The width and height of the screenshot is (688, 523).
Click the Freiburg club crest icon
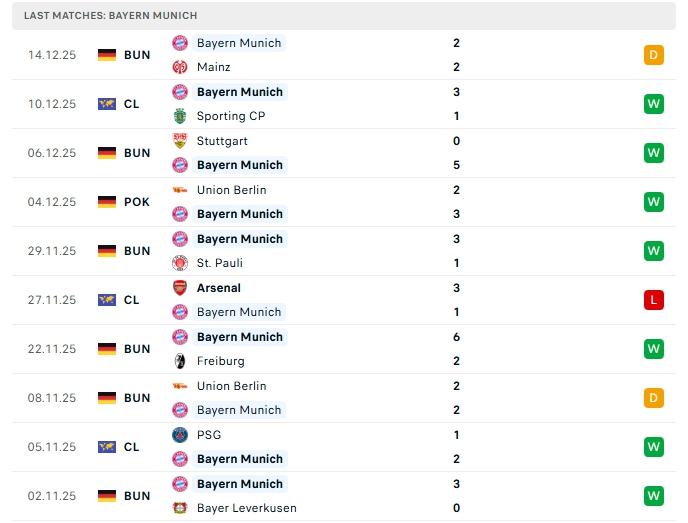(180, 361)
